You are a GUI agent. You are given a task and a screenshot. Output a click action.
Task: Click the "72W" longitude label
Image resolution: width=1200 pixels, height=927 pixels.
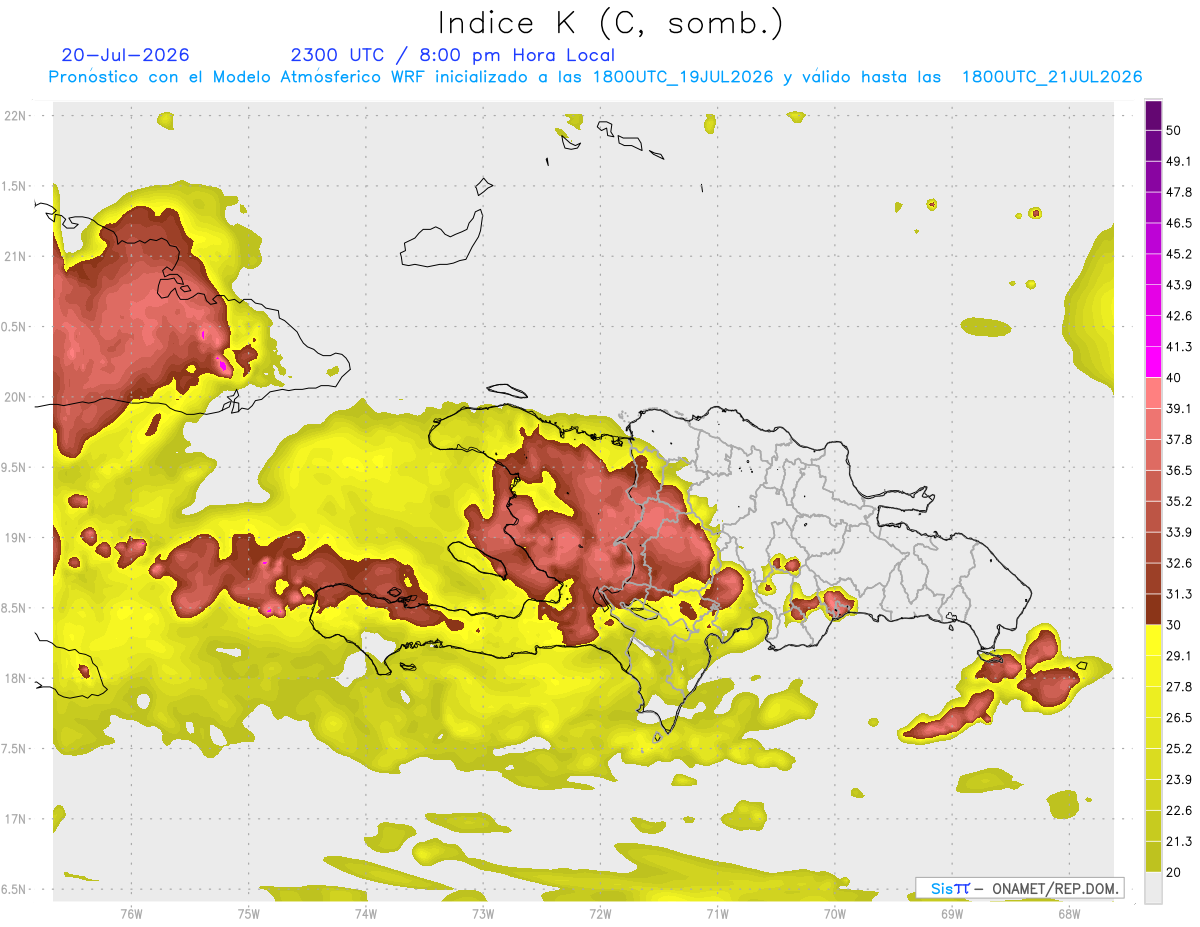point(600,914)
